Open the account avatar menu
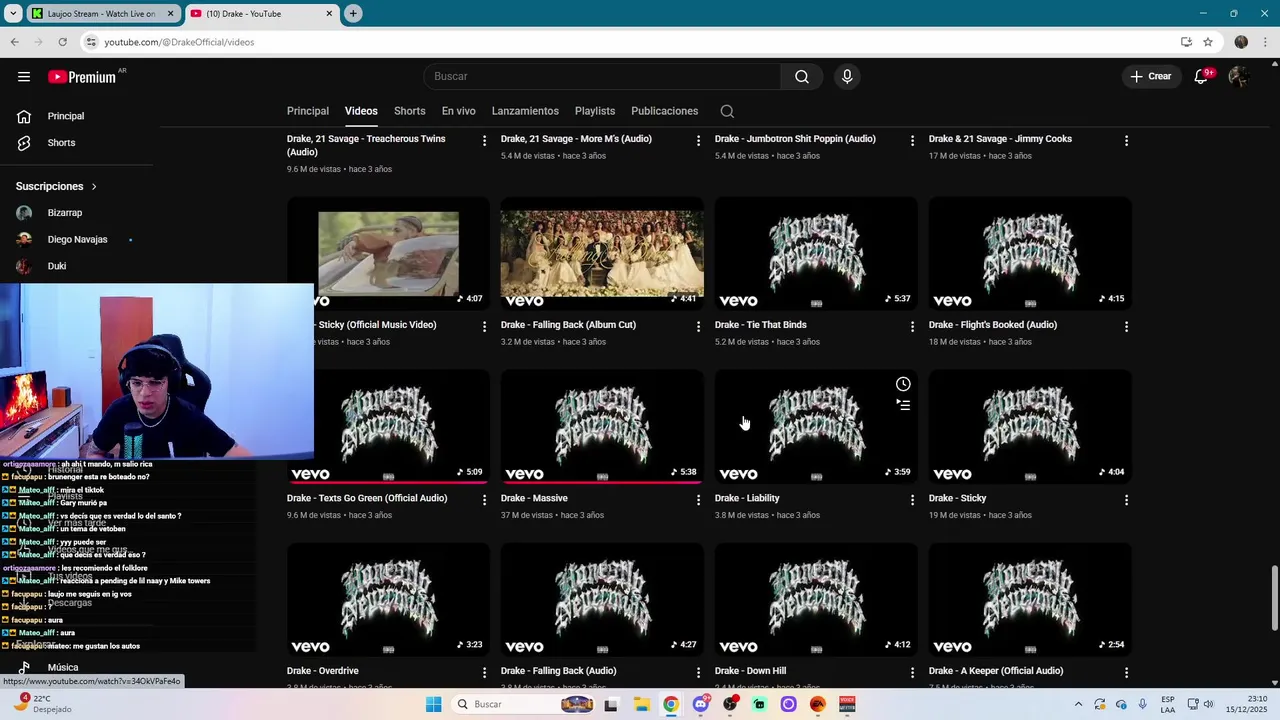Image resolution: width=1280 pixels, height=720 pixels. pos(1239,77)
